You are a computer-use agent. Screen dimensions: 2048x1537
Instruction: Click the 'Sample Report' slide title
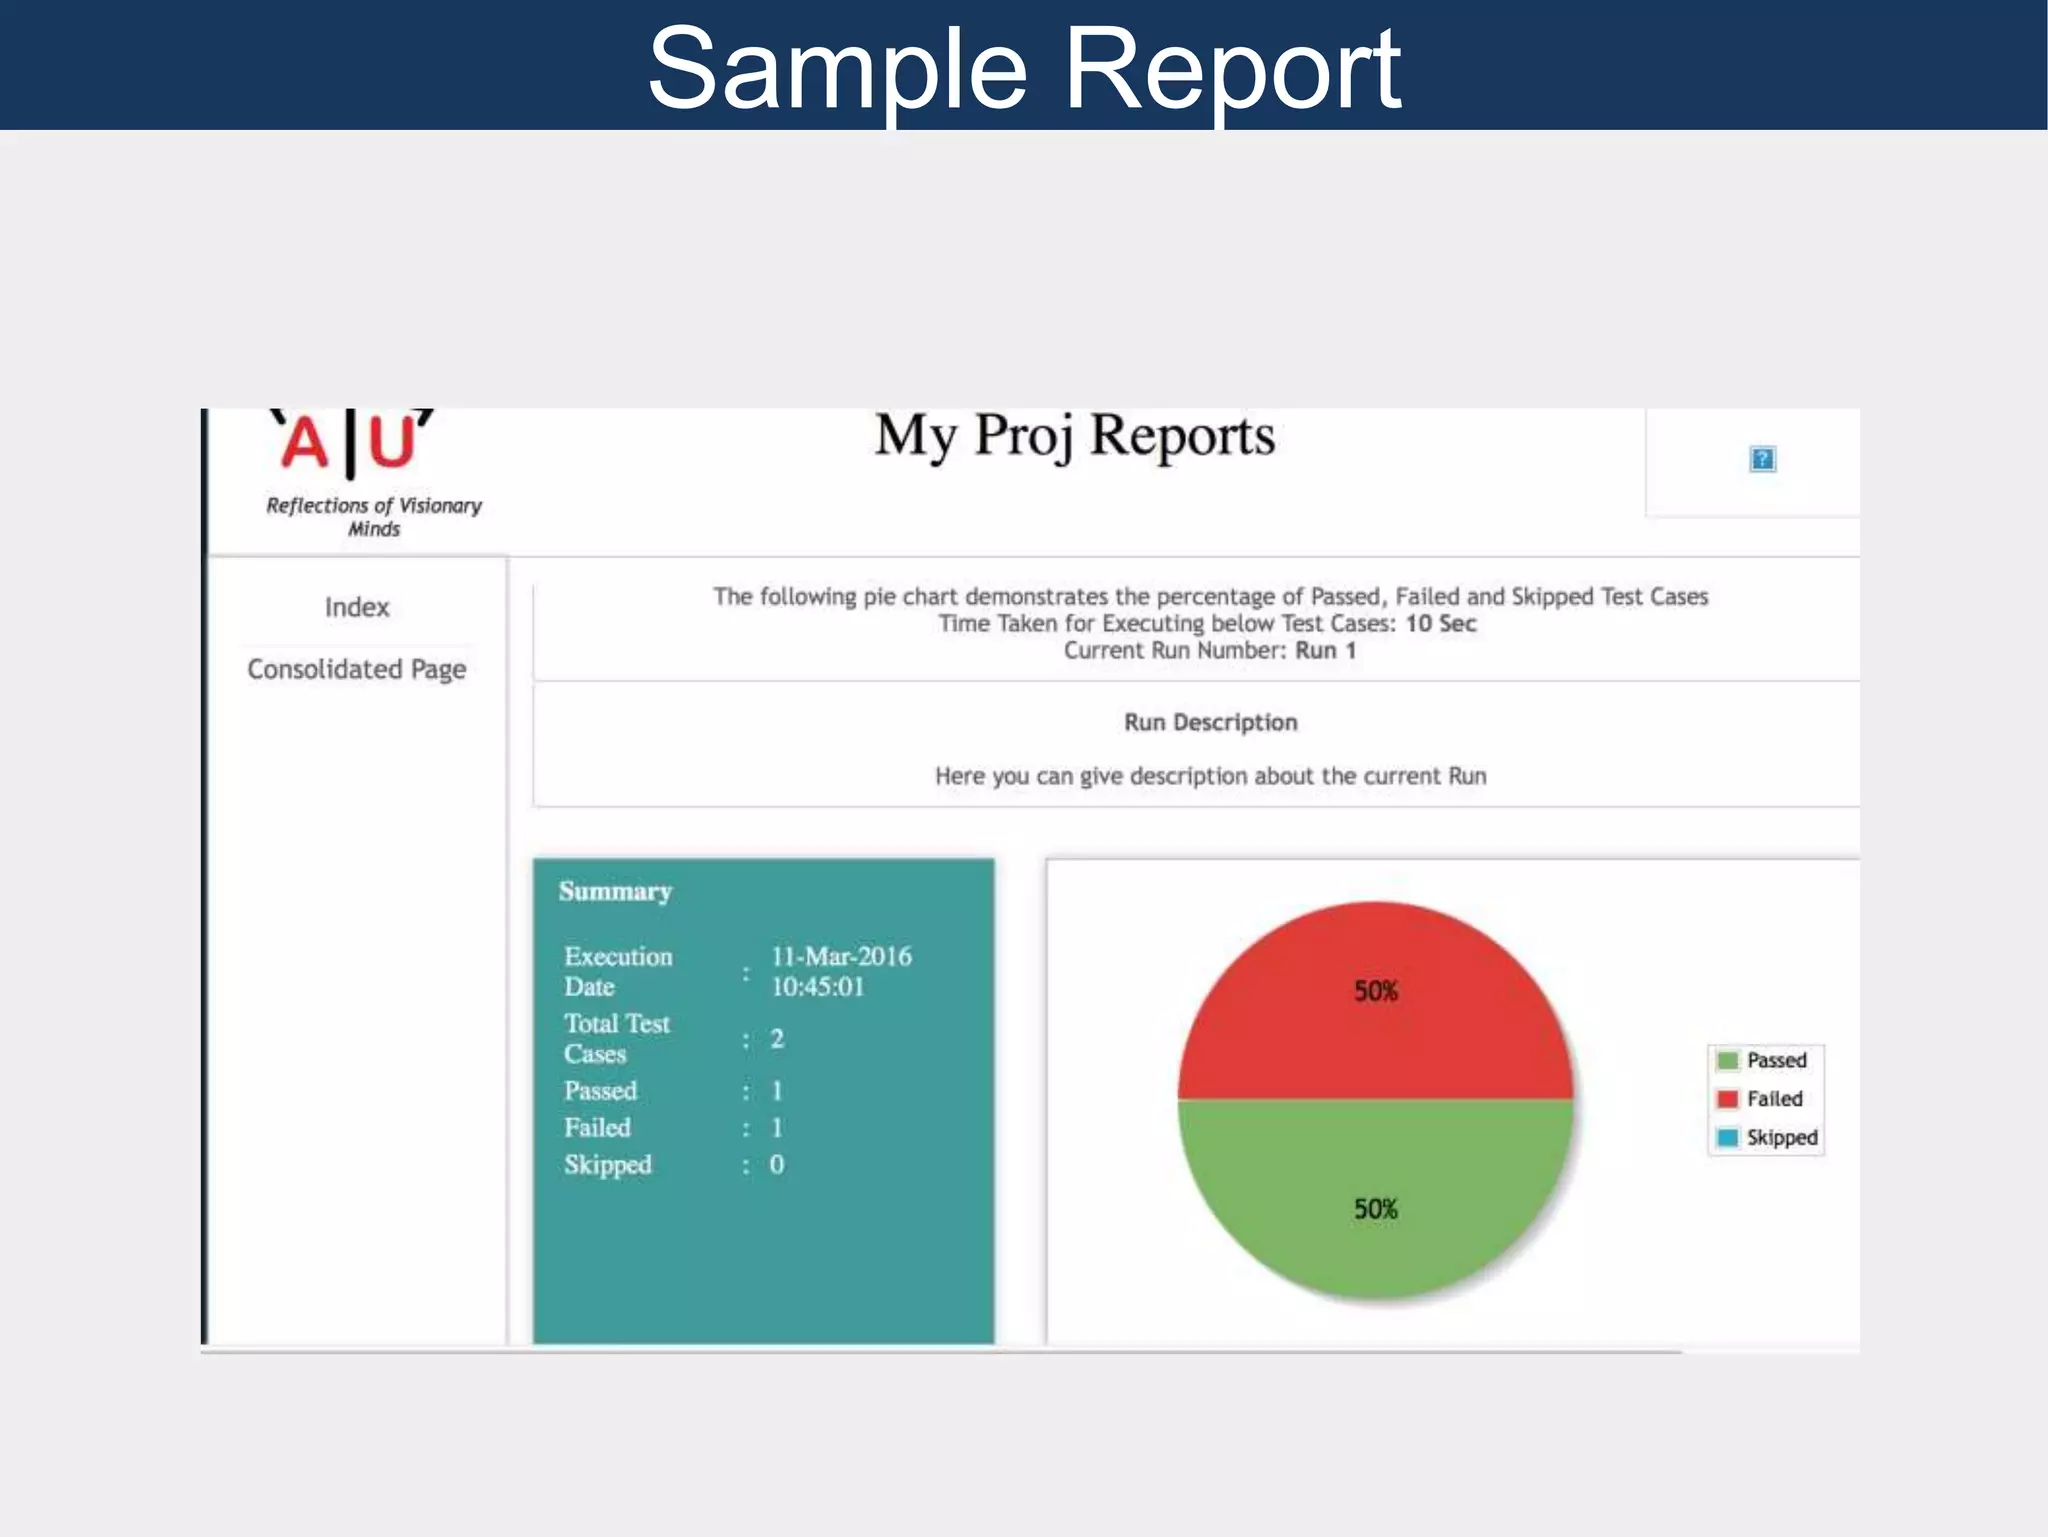[x=1024, y=68]
